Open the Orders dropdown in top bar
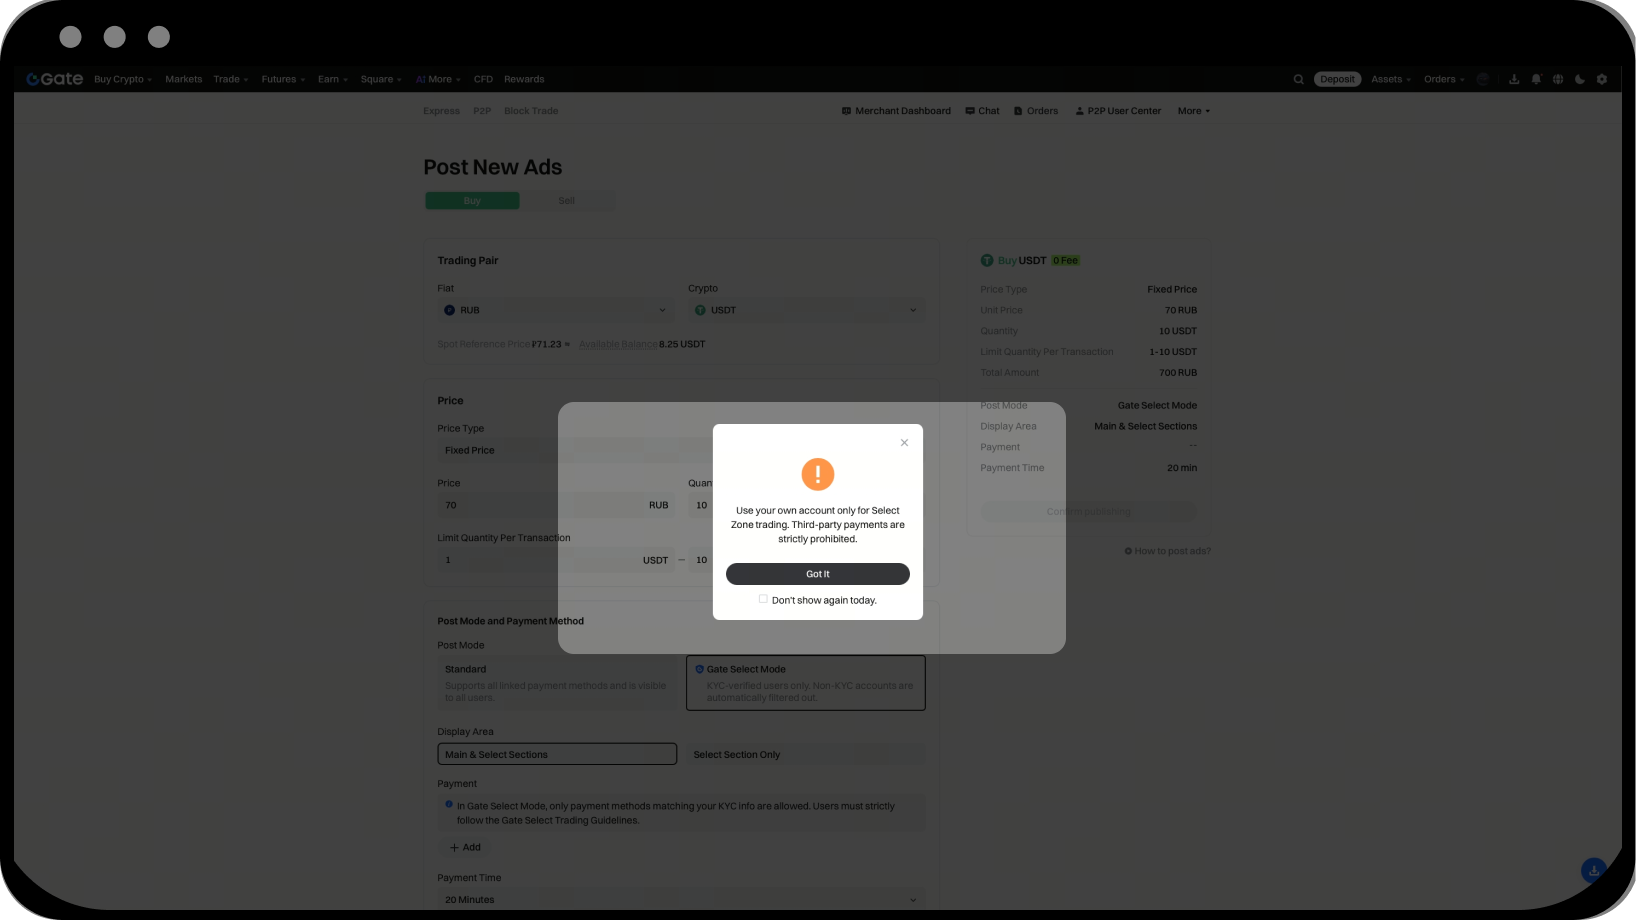This screenshot has height=920, width=1636. [x=1444, y=79]
